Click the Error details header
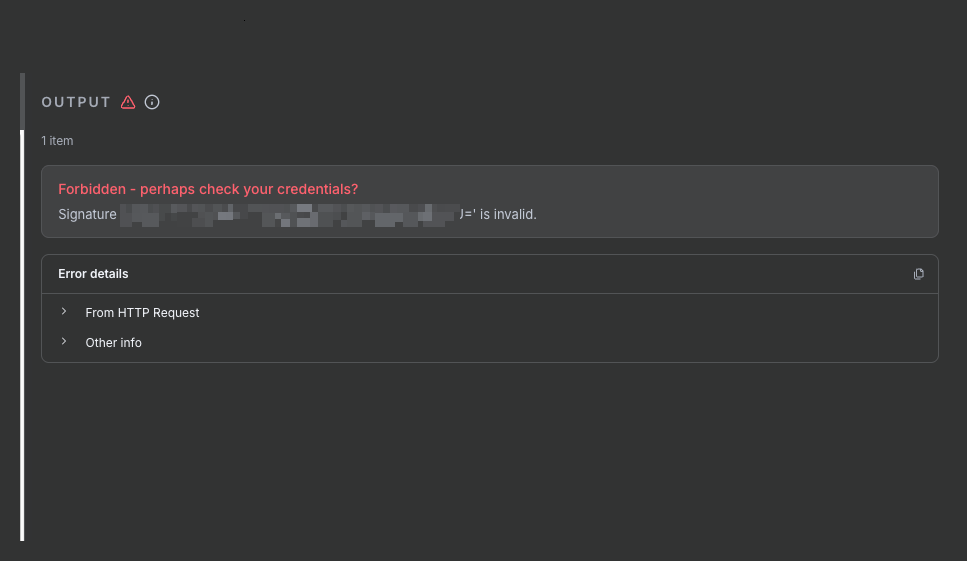This screenshot has height=561, width=967. (x=93, y=274)
